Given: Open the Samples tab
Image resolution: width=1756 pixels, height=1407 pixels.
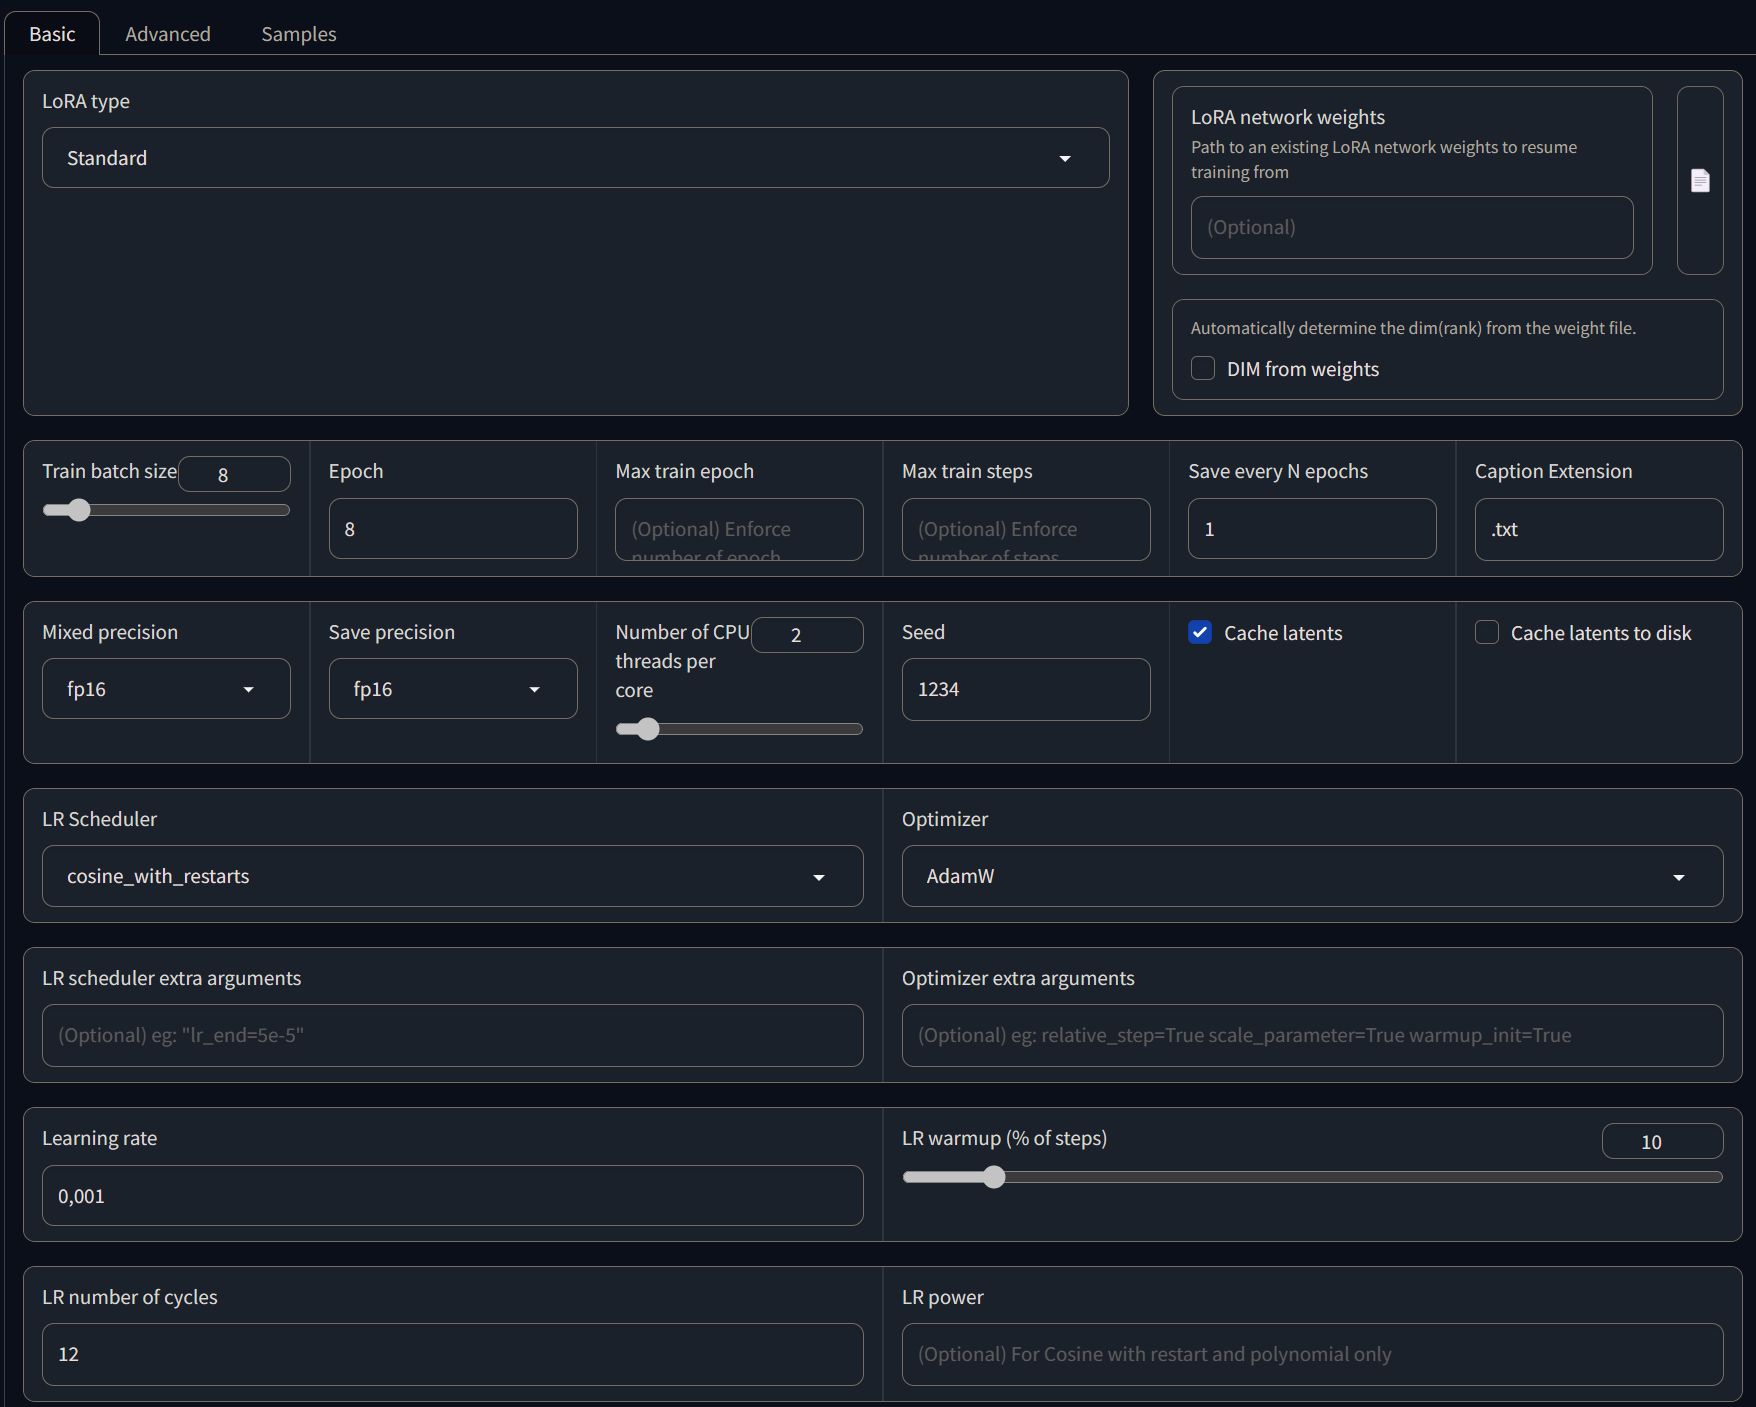Looking at the screenshot, I should point(299,34).
